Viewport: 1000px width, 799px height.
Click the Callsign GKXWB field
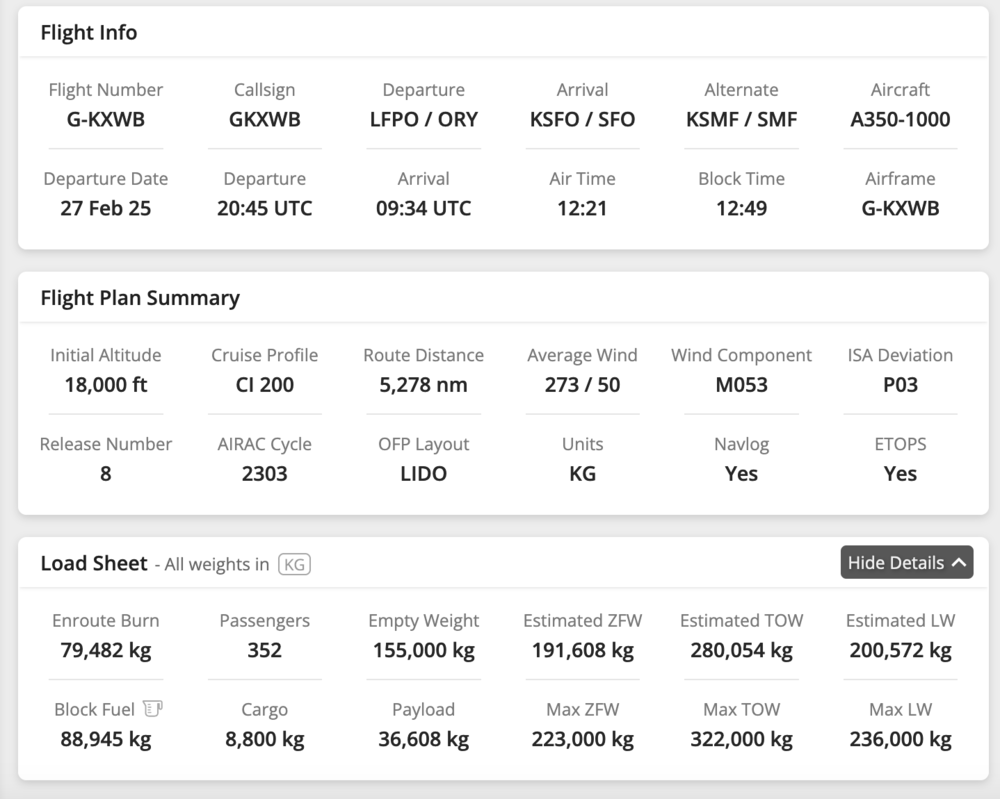[x=264, y=119]
